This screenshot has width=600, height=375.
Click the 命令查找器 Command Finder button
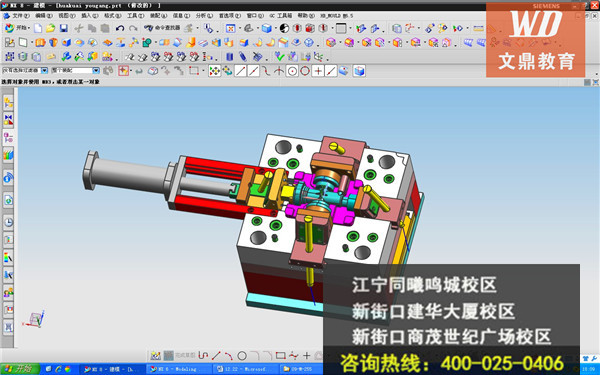click(x=162, y=28)
